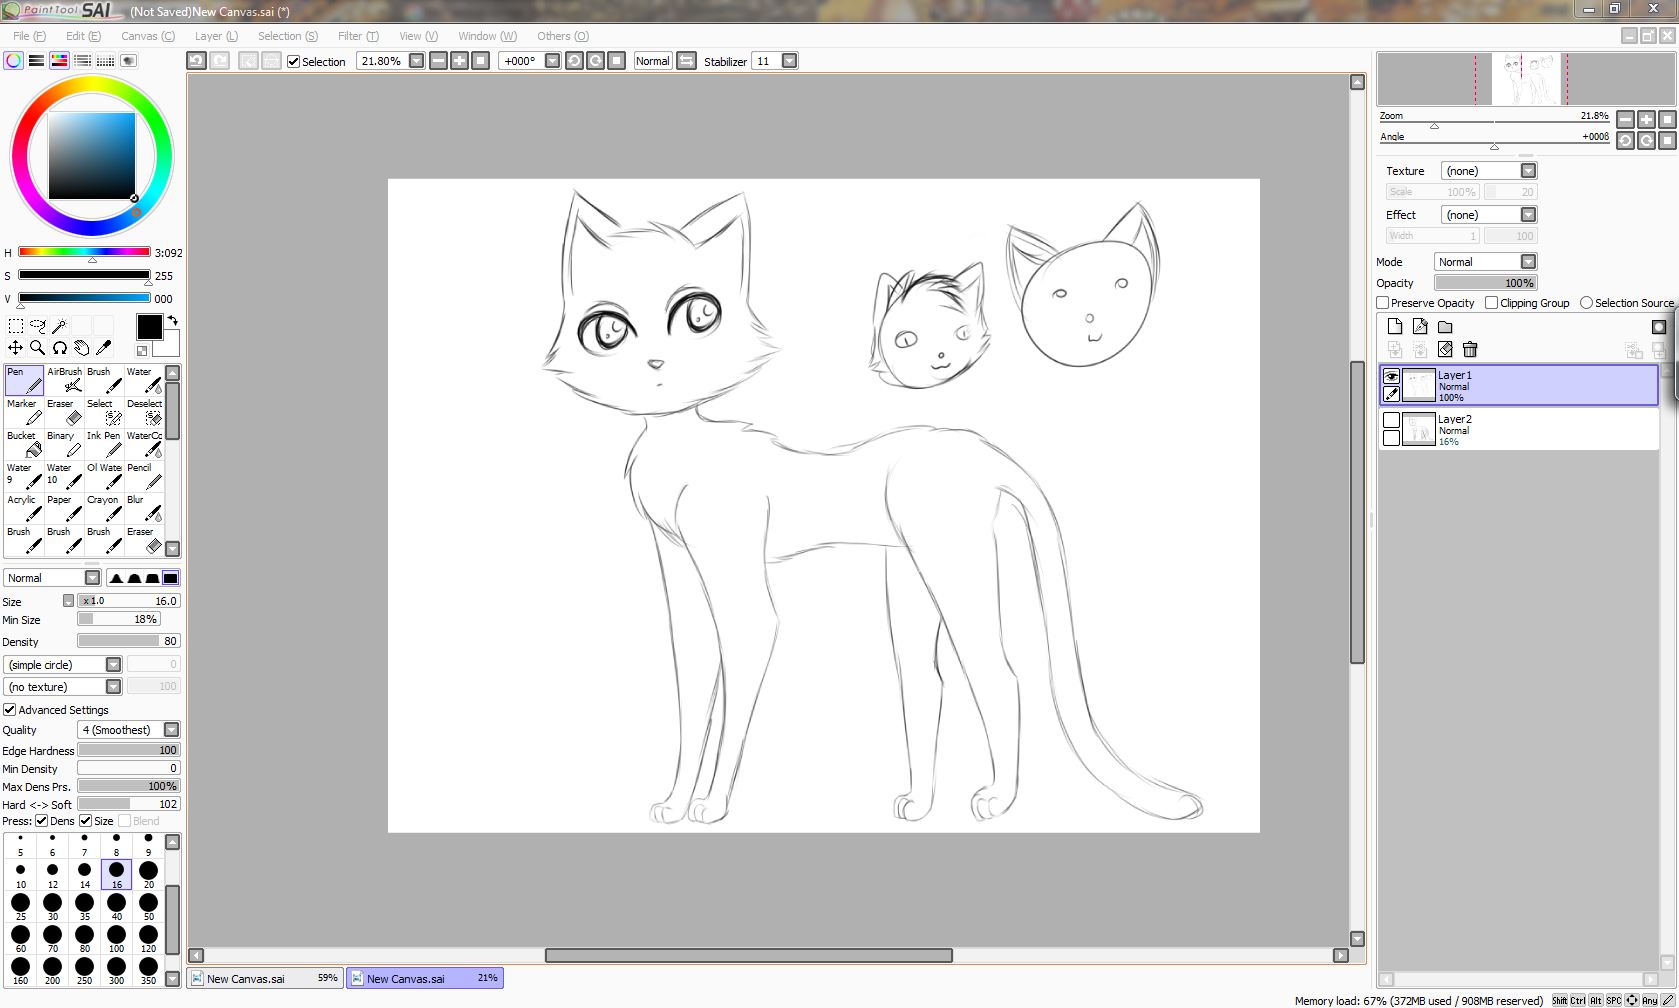Click the black foreground color swatch
Viewport: 1679px width, 1008px height.
[x=149, y=327]
